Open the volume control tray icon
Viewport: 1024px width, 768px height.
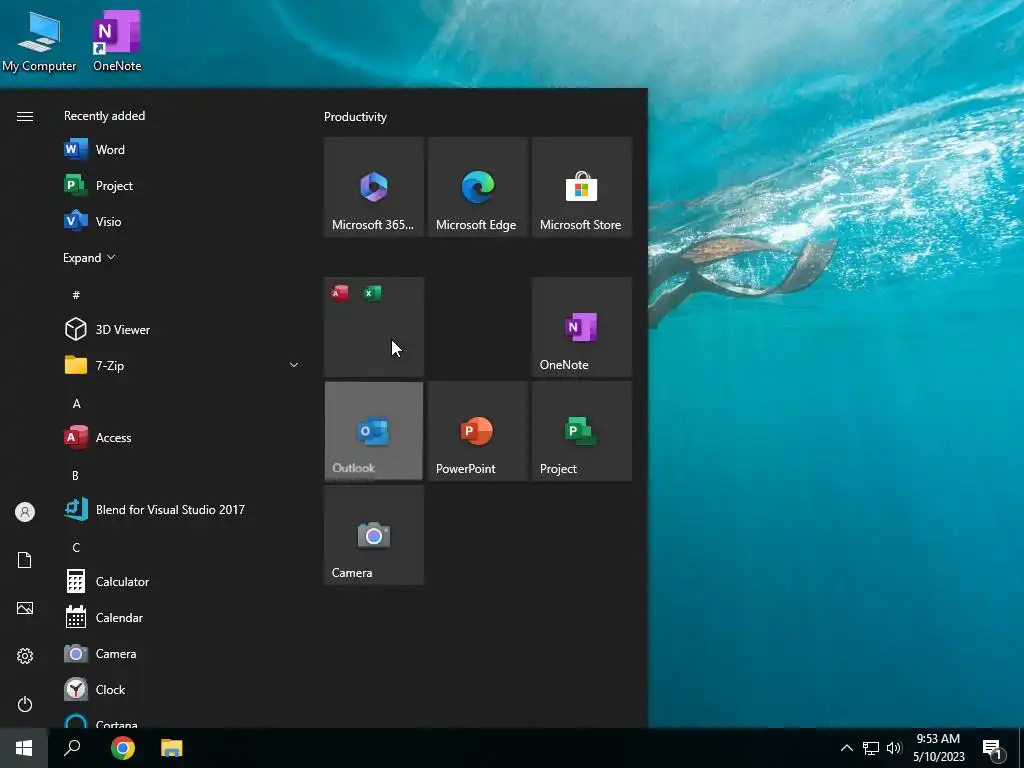pyautogui.click(x=894, y=748)
